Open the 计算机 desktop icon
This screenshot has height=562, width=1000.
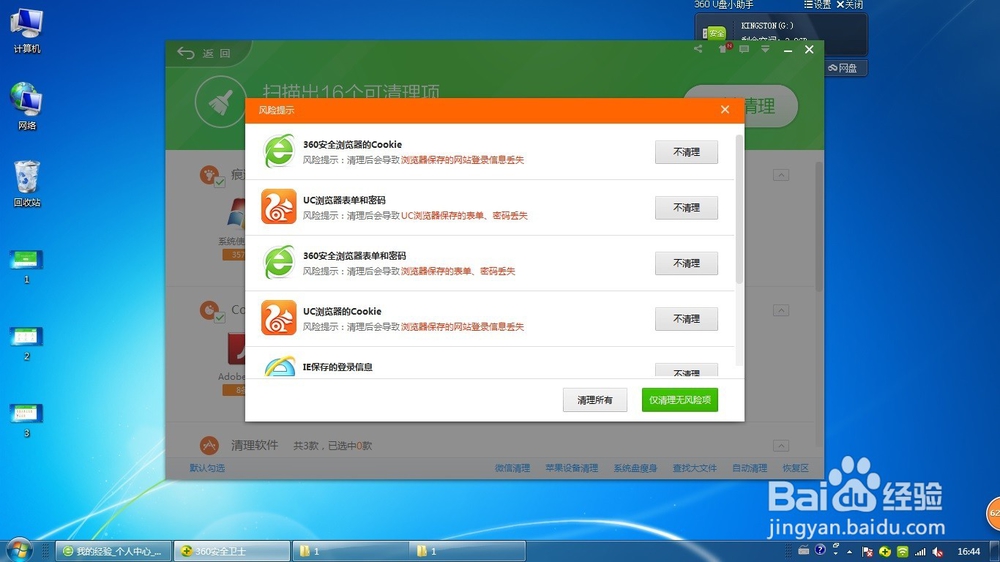(27, 31)
